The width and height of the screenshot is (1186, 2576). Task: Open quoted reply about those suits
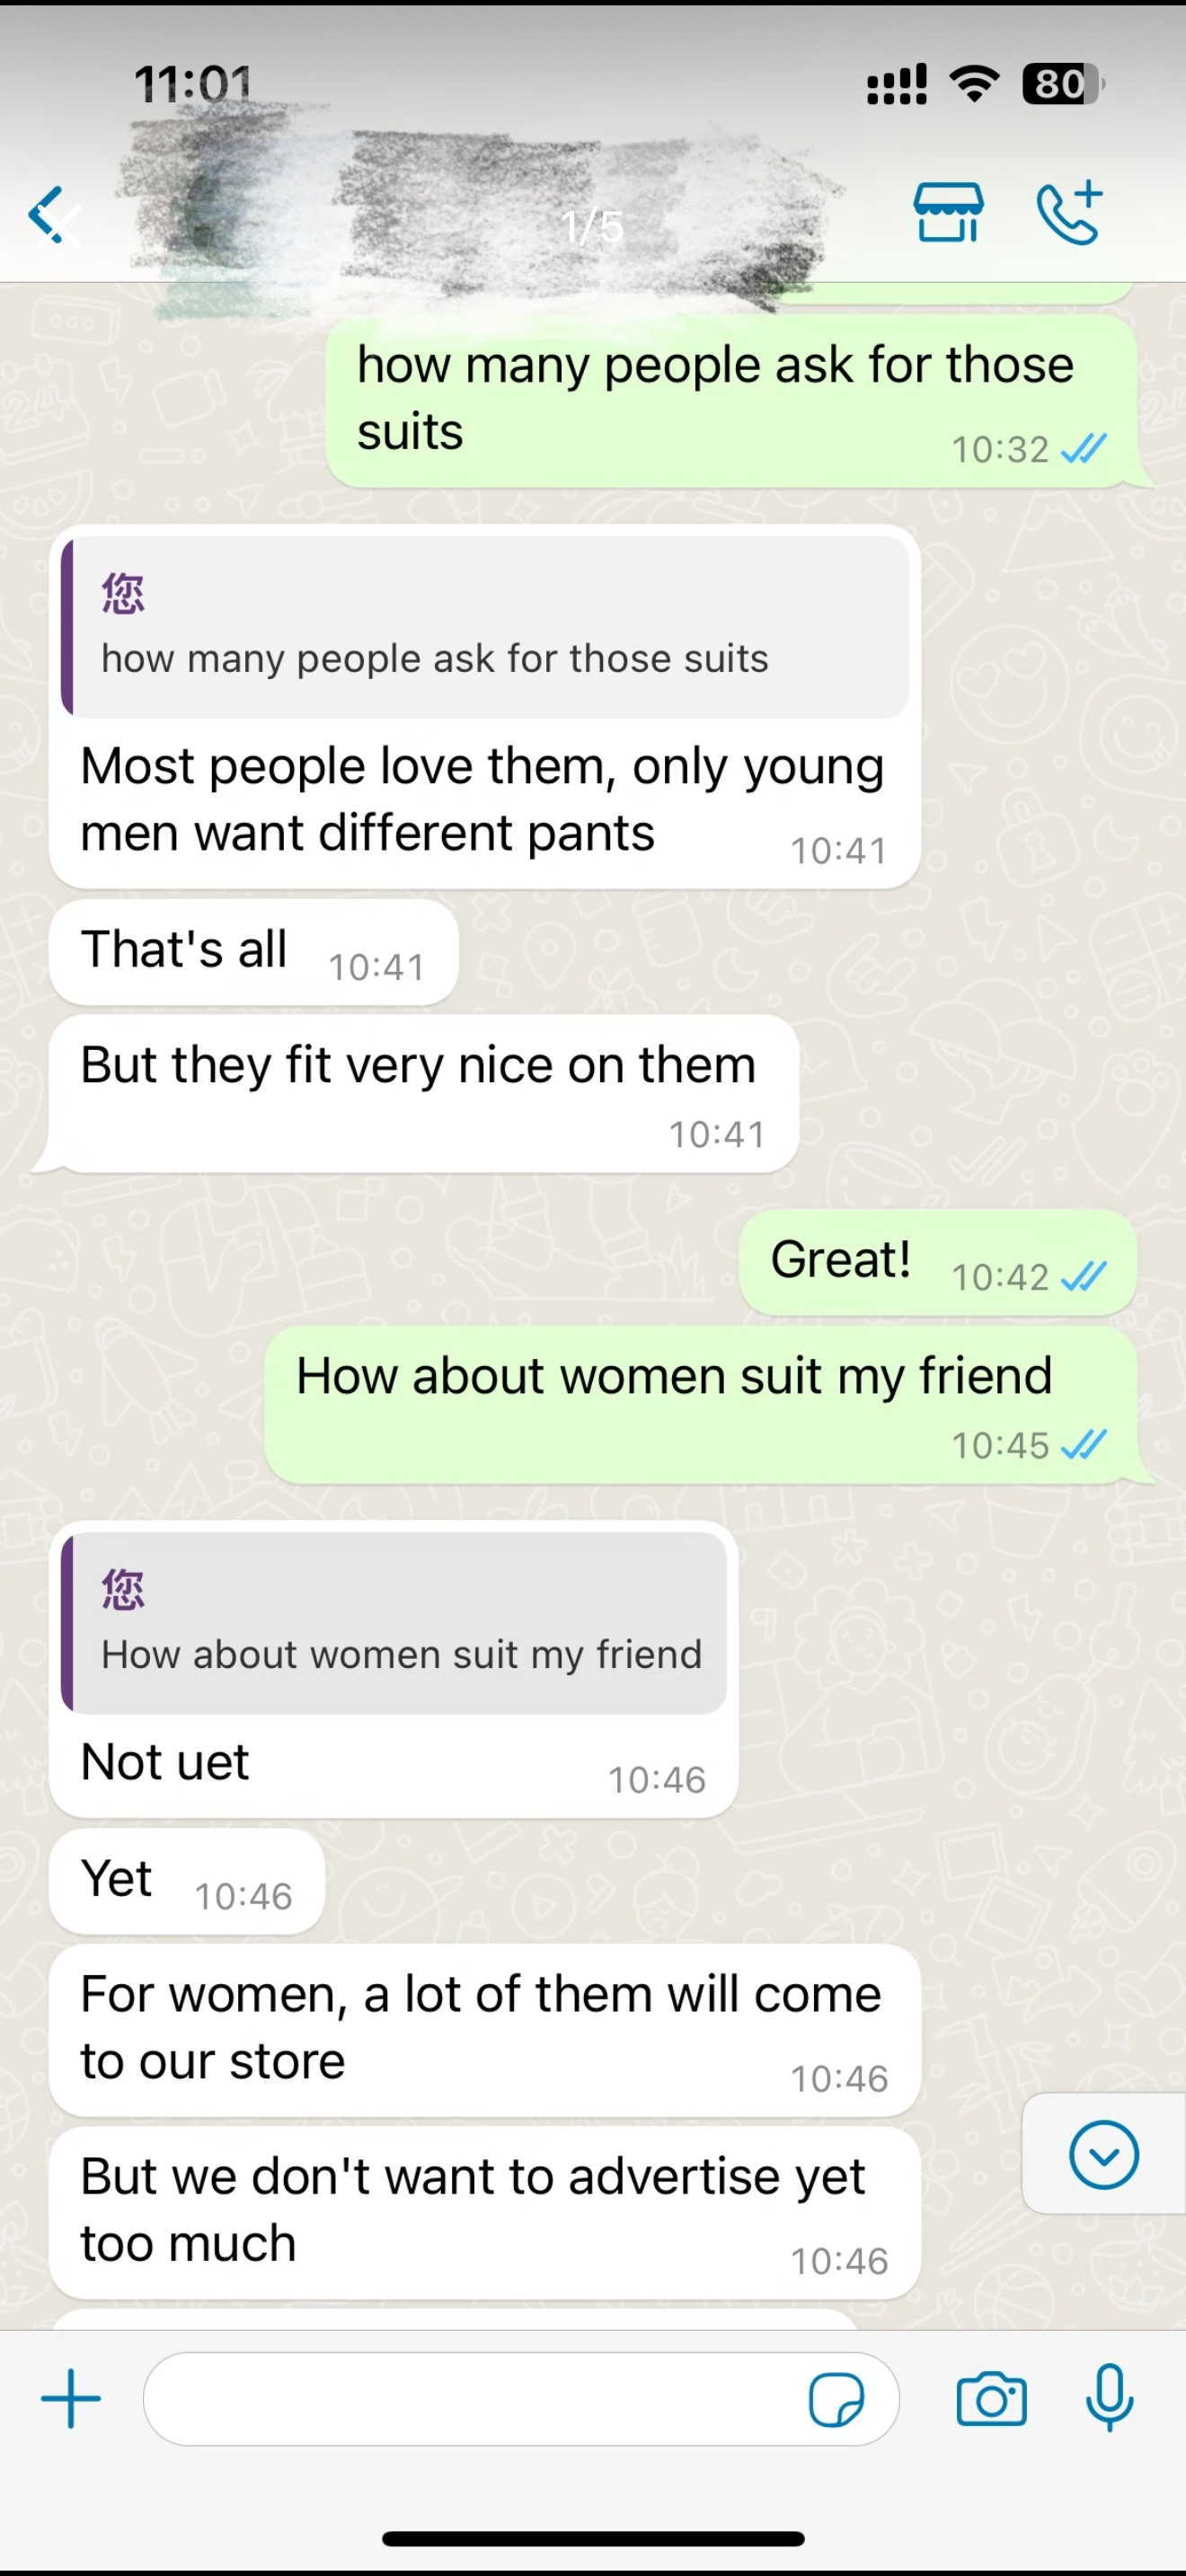pyautogui.click(x=485, y=627)
